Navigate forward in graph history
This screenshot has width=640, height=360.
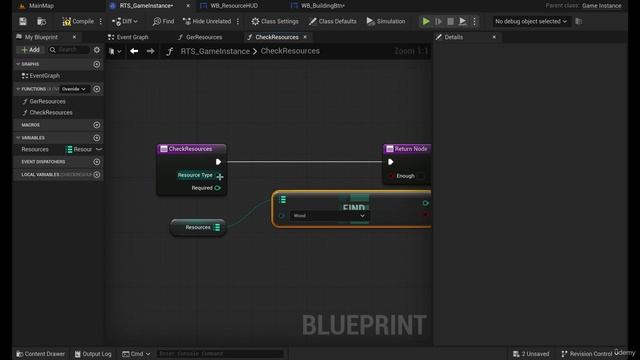tap(151, 51)
